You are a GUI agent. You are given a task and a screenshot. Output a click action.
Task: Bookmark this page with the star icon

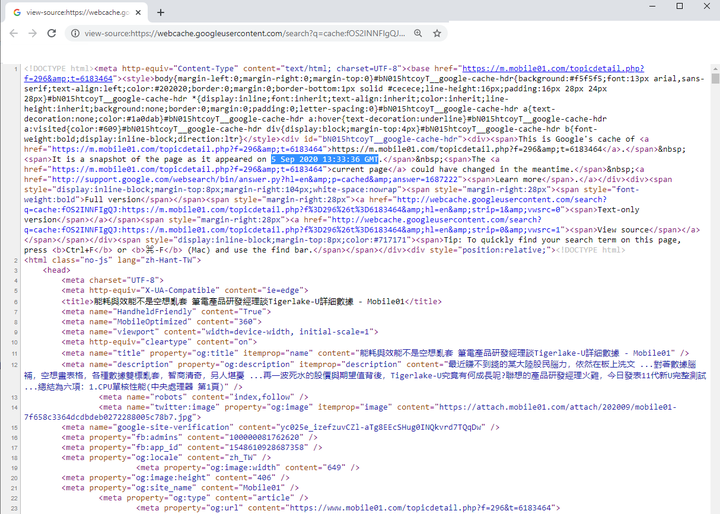tap(437, 34)
